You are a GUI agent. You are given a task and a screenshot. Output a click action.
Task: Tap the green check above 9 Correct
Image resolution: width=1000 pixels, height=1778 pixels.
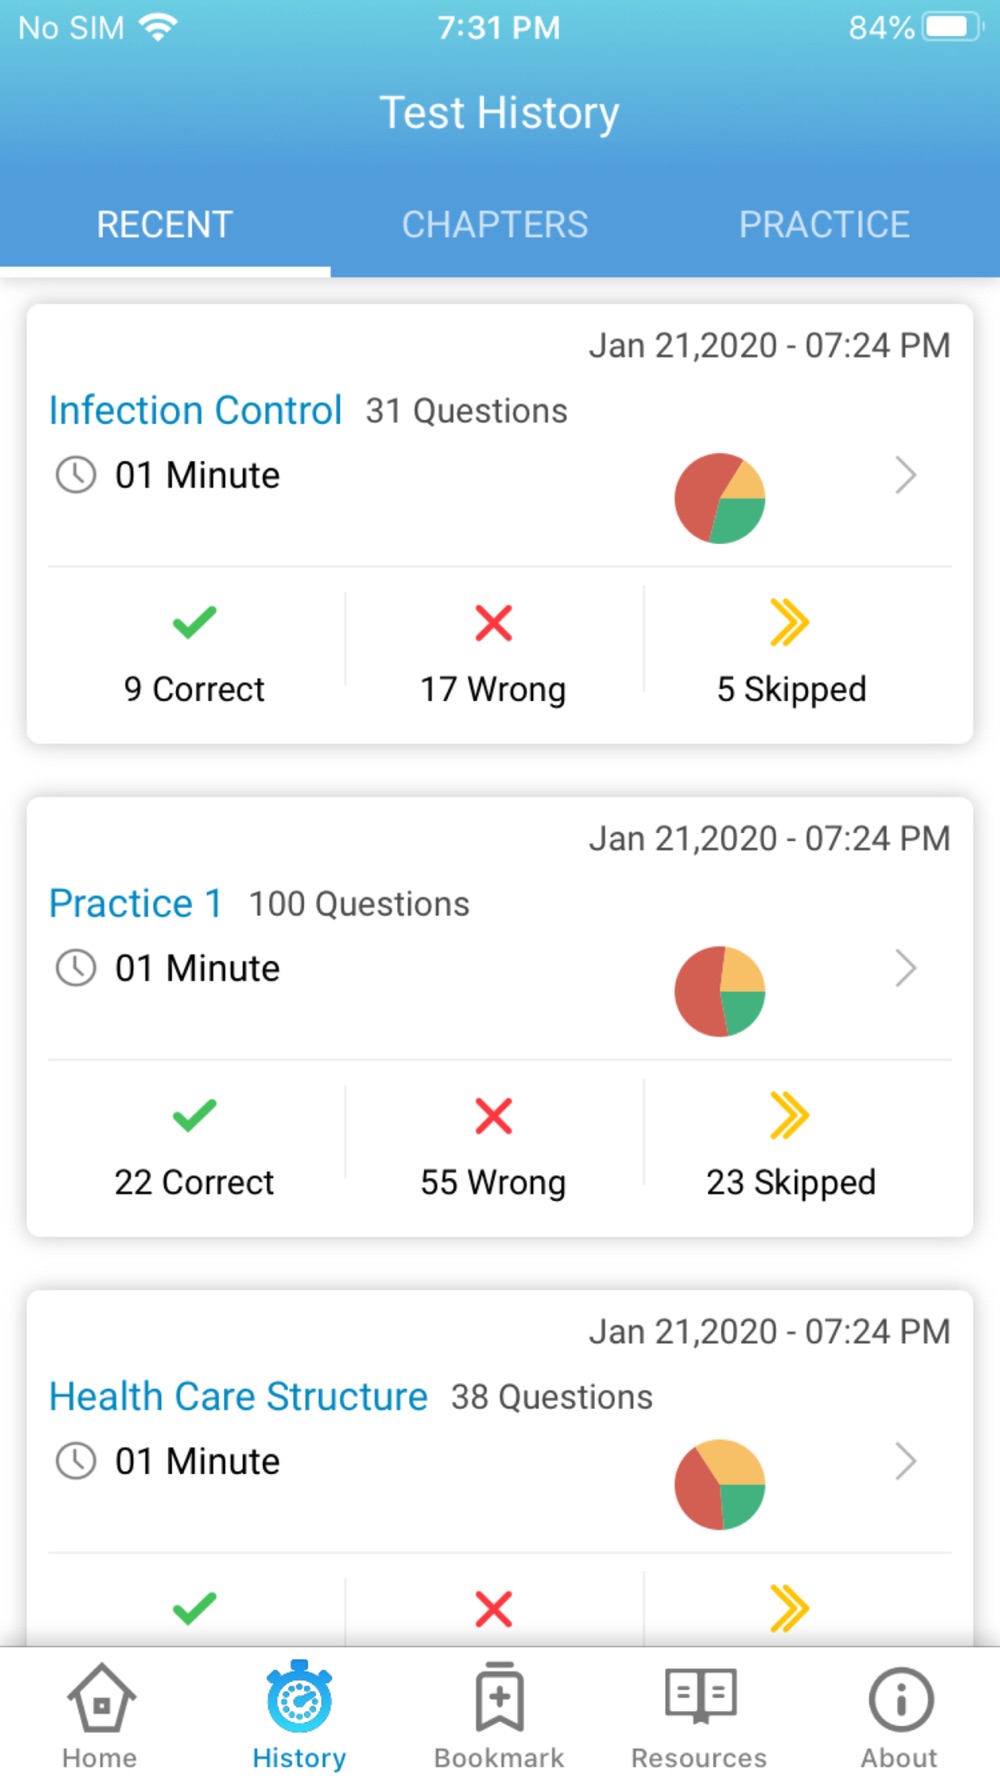pyautogui.click(x=194, y=622)
